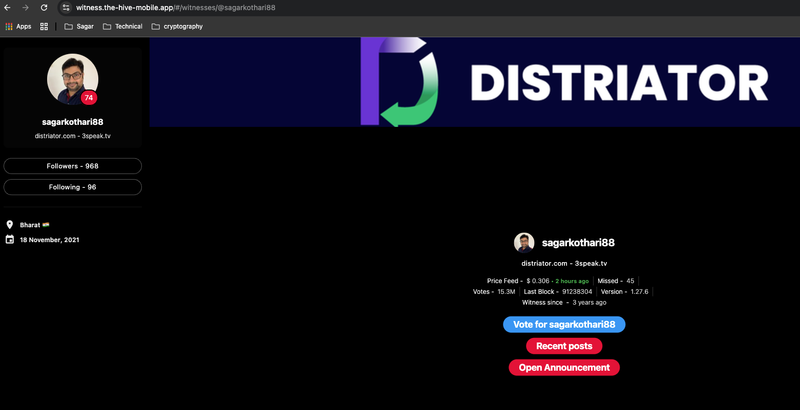Image resolution: width=800 pixels, height=410 pixels.
Task: Show the Followers - 968 list
Action: tap(72, 166)
